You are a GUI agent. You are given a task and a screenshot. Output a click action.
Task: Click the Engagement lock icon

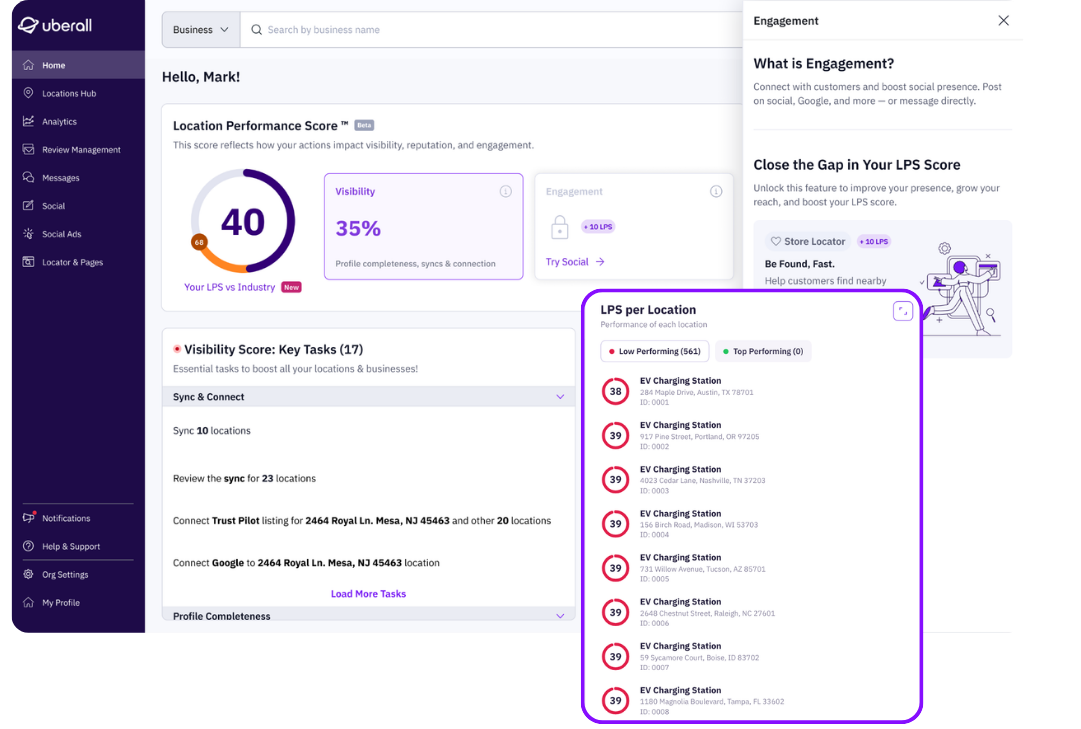560,227
